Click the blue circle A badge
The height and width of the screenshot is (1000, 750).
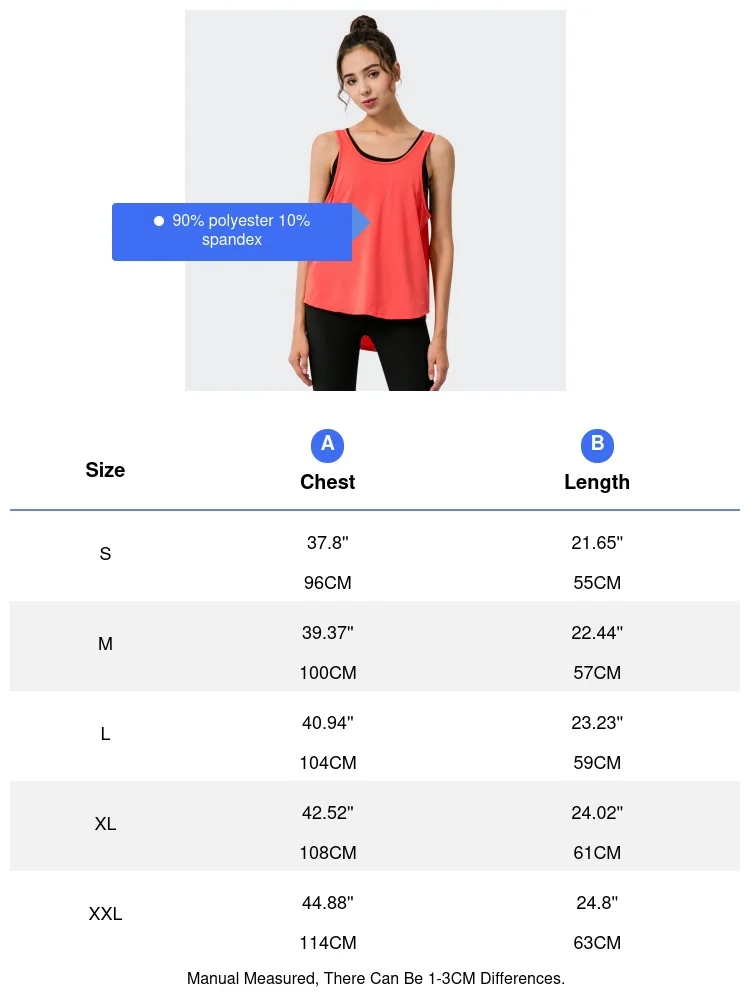click(327, 445)
